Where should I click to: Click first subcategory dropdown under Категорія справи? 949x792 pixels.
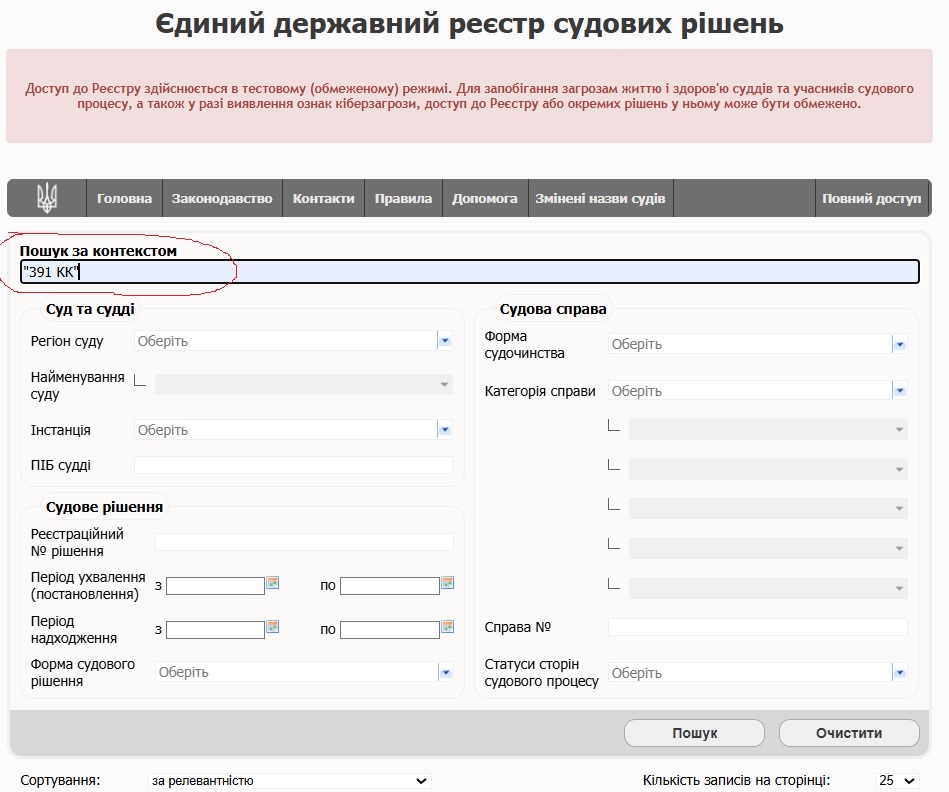pyautogui.click(x=768, y=430)
